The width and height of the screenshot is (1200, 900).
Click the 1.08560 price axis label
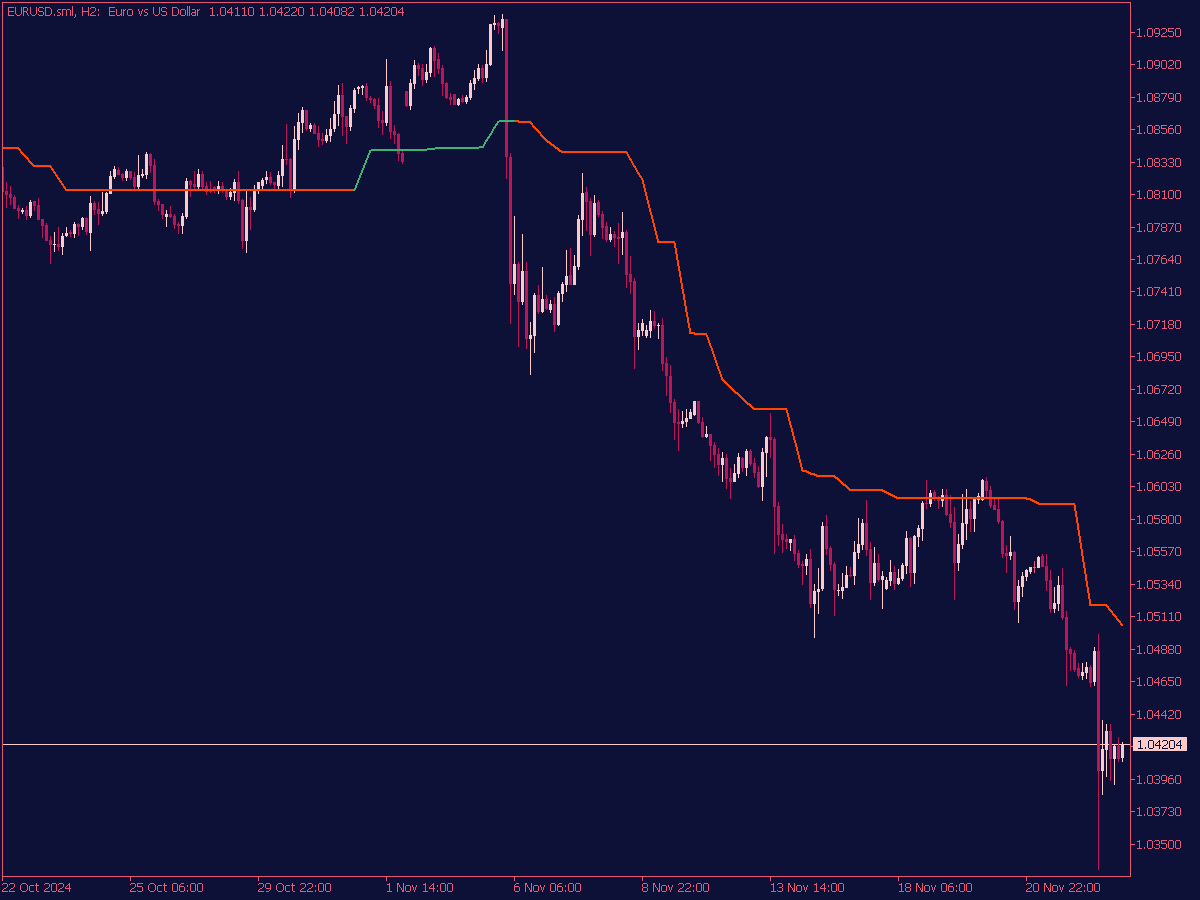1160,130
